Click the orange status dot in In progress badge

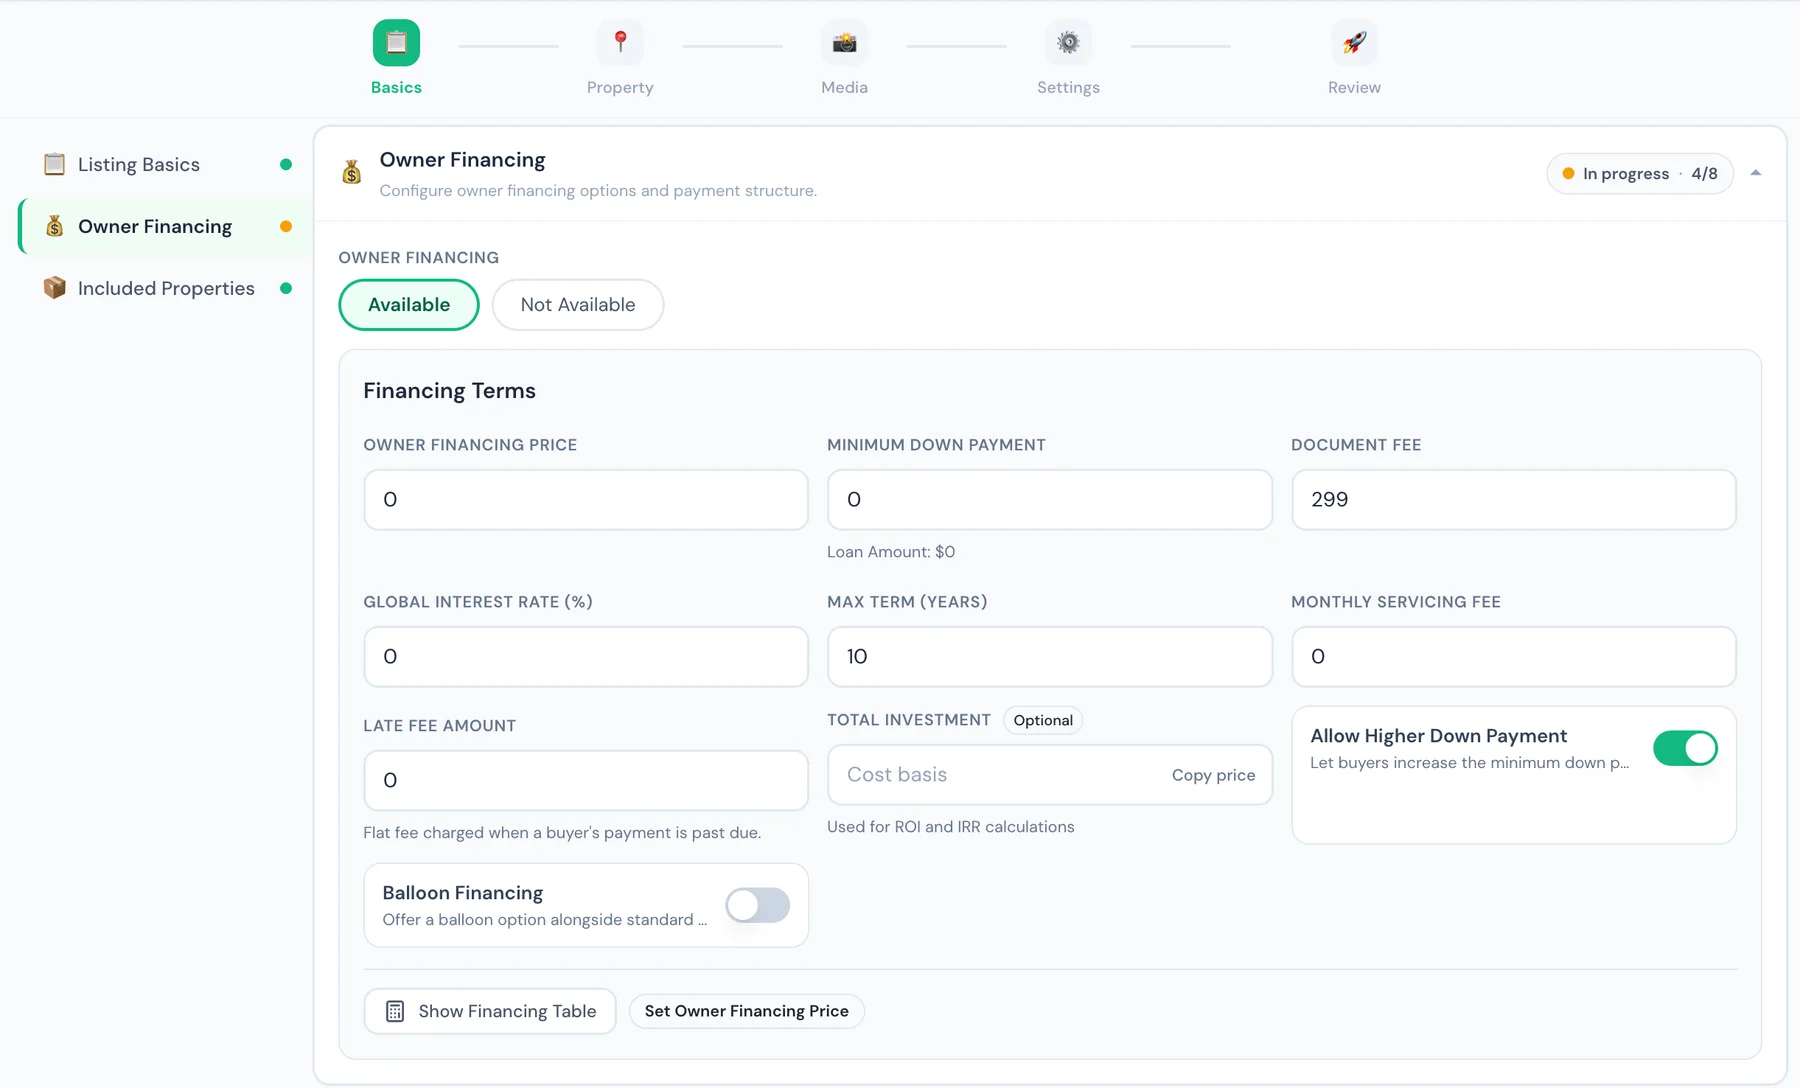1568,173
